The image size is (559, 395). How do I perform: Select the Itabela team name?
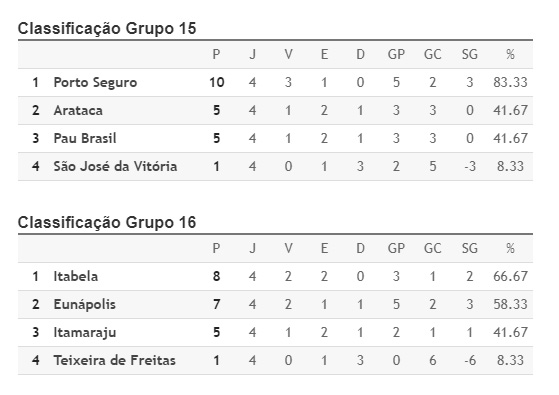[x=76, y=277]
